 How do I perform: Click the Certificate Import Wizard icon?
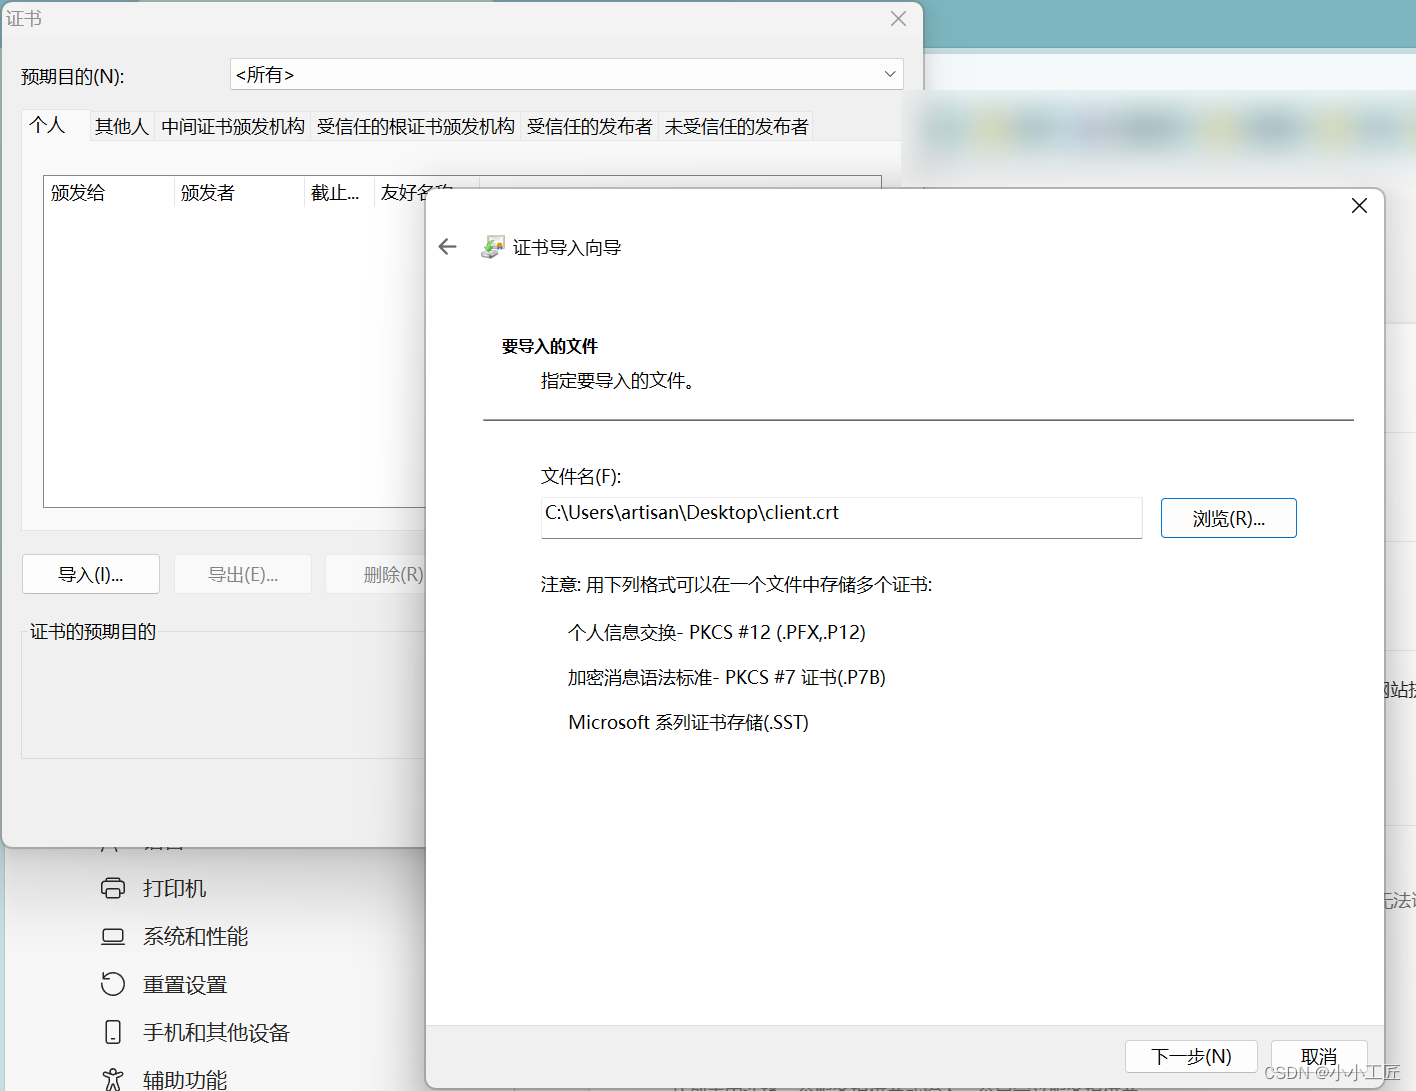(x=492, y=247)
